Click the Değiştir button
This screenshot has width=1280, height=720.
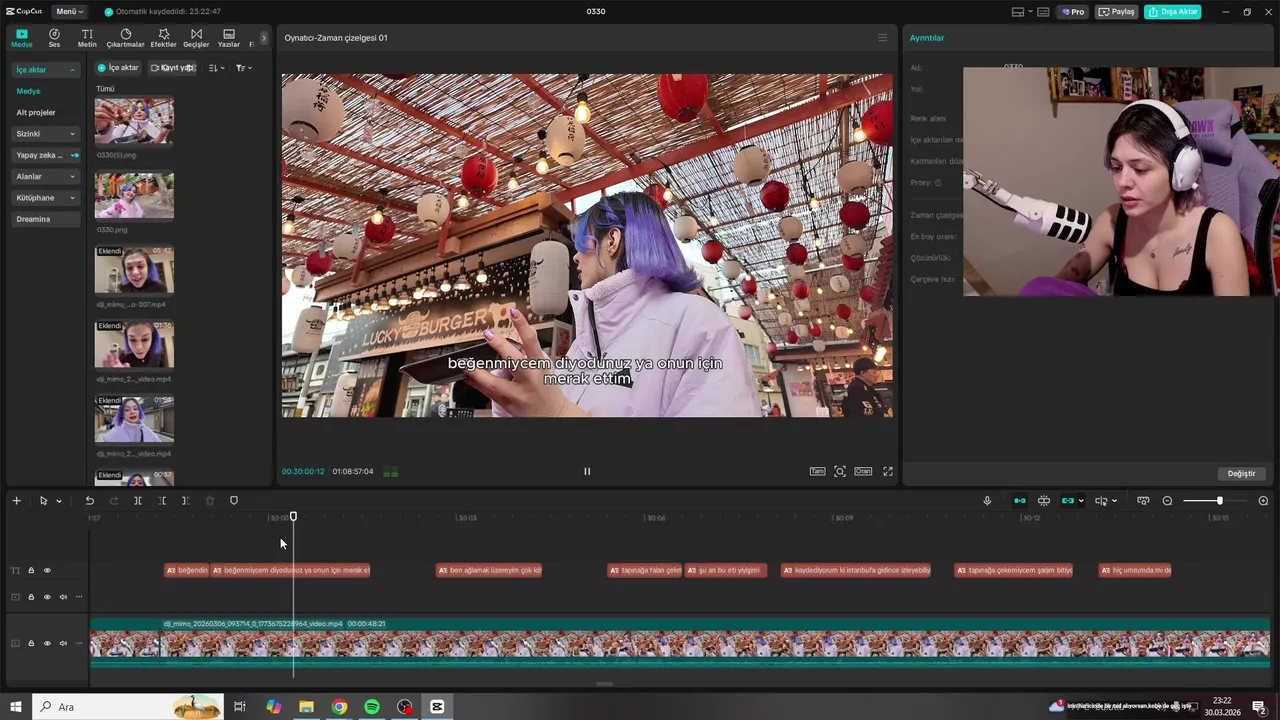coord(1241,473)
